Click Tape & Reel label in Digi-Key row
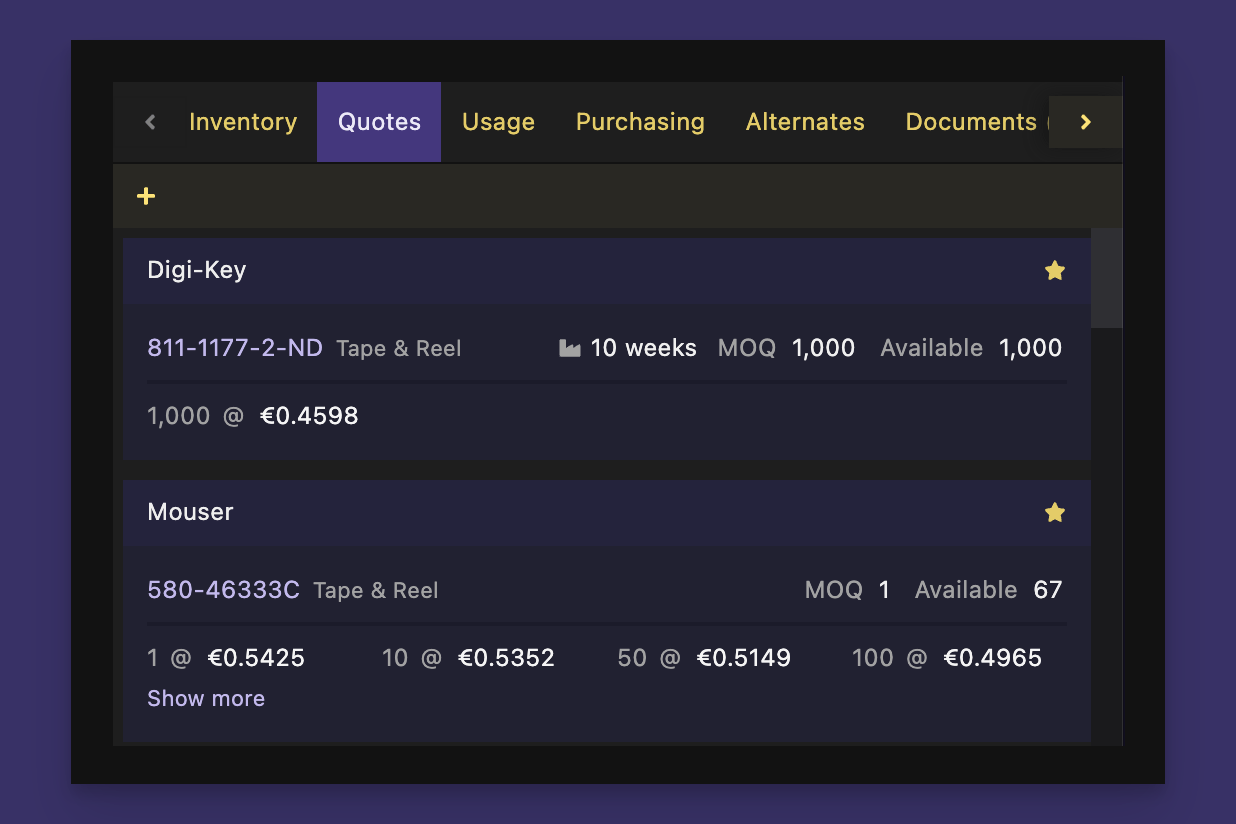 (x=399, y=349)
